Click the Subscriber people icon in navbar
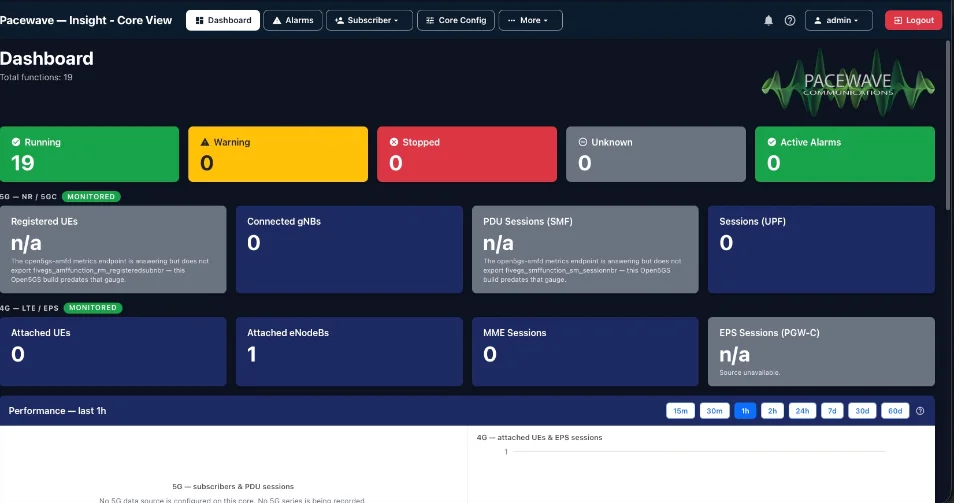The width and height of the screenshot is (954, 503). pyautogui.click(x=339, y=20)
